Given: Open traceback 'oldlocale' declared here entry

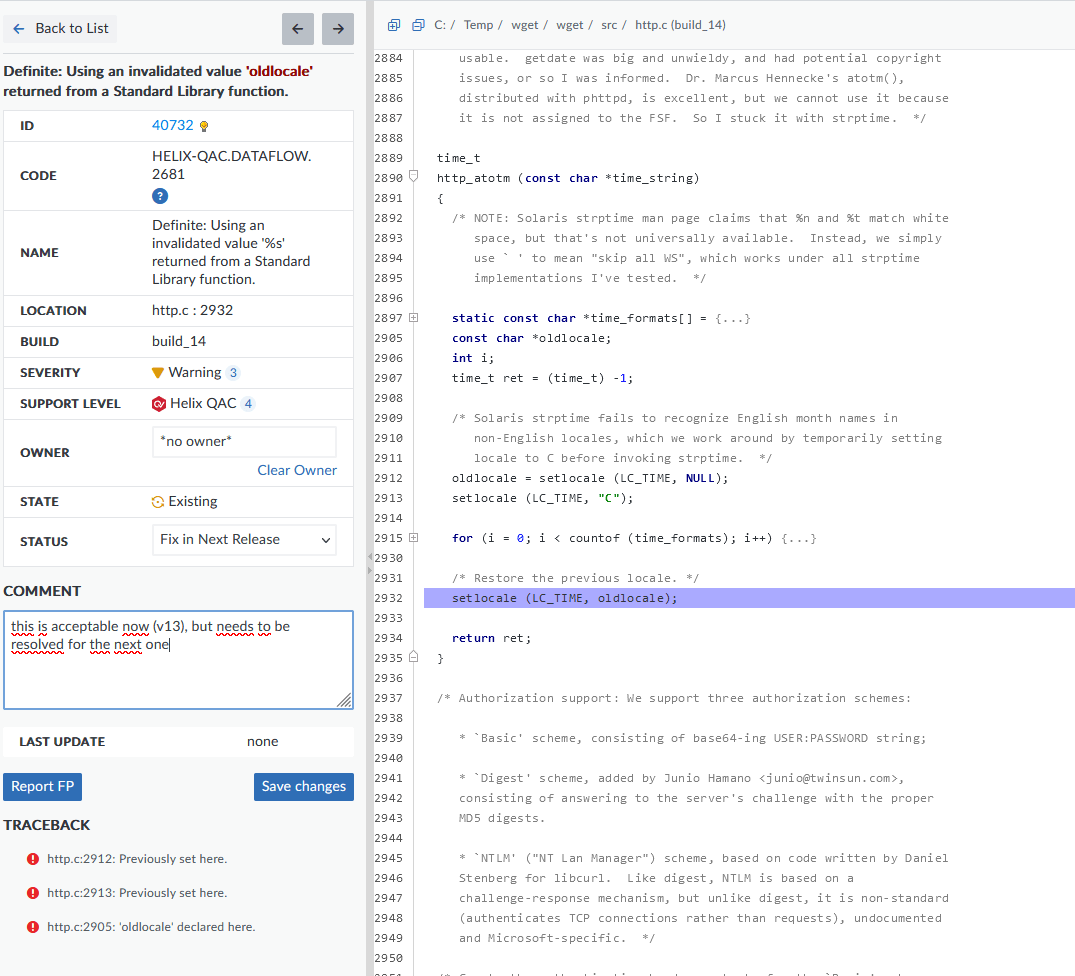Looking at the screenshot, I should click(x=151, y=927).
